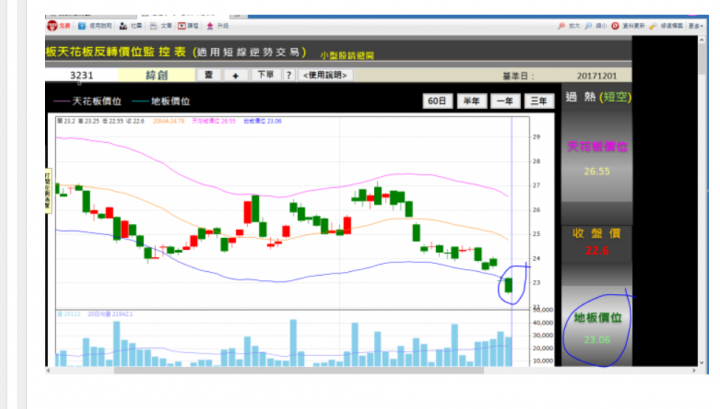Click 地板價位 legend entry
Screen dimensions: 720x409
(161, 101)
